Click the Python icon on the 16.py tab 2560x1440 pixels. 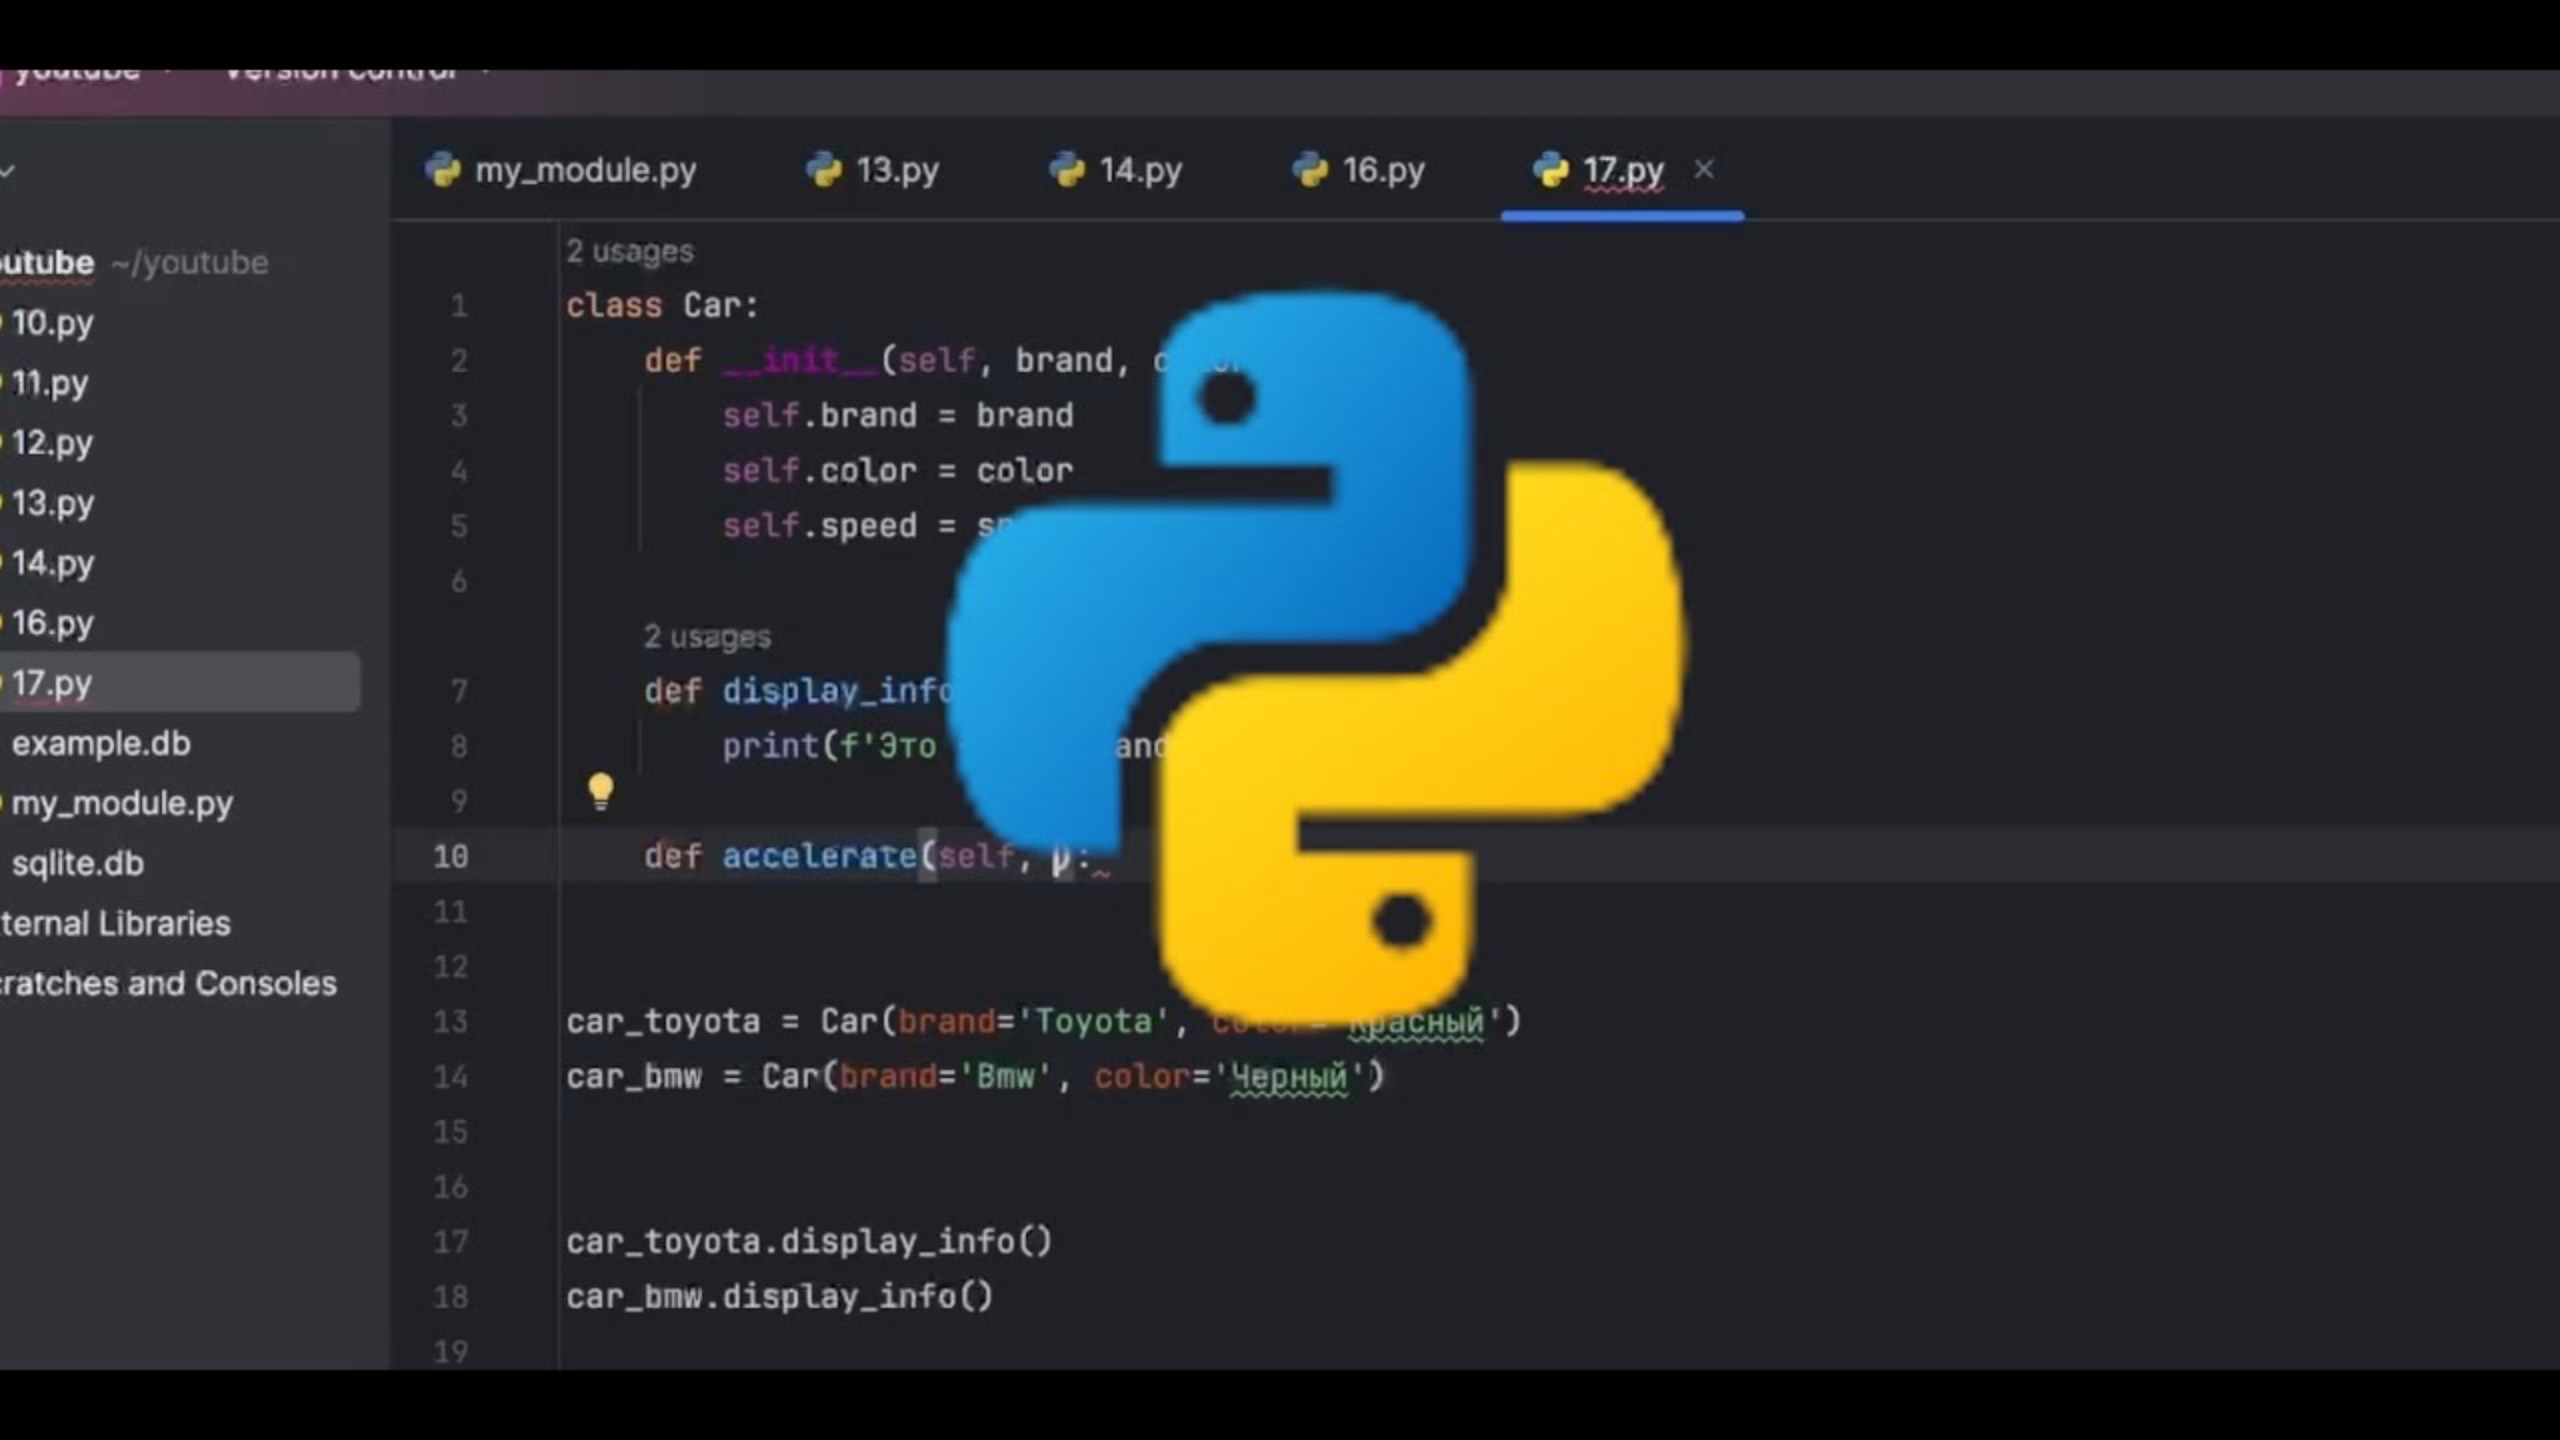pyautogui.click(x=1311, y=169)
